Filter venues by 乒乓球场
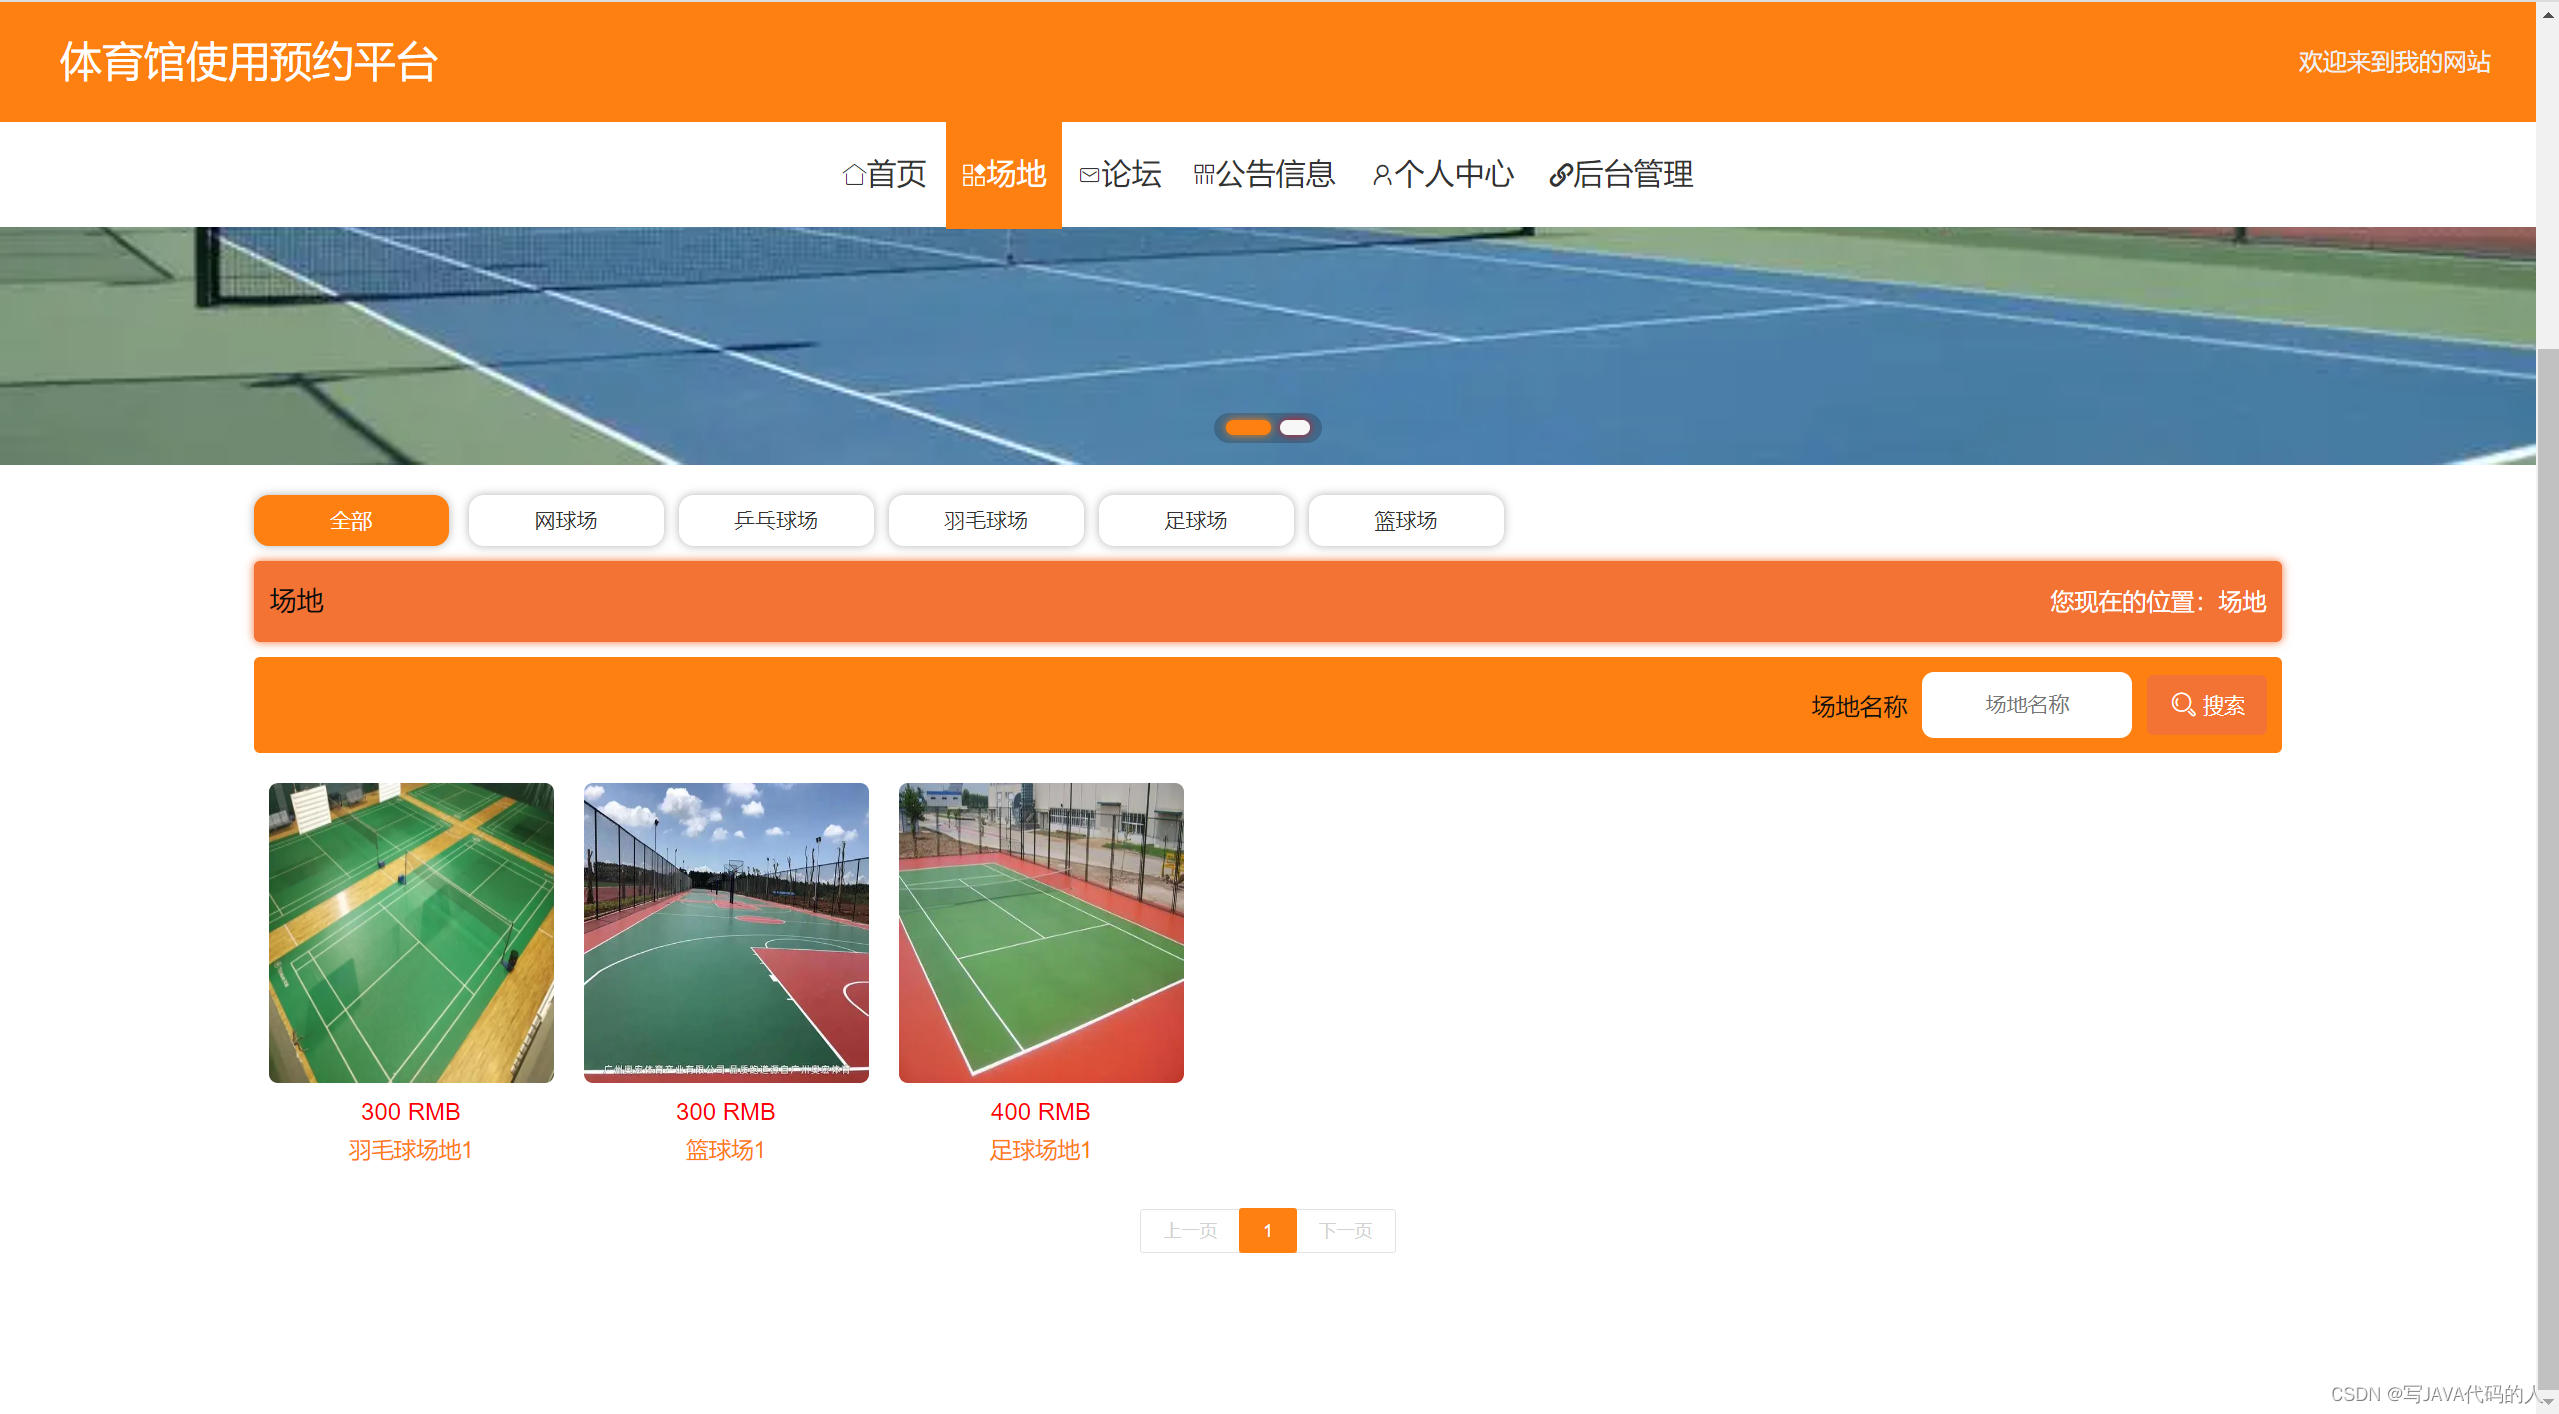Screen dimensions: 2559x1414 click(775, 521)
